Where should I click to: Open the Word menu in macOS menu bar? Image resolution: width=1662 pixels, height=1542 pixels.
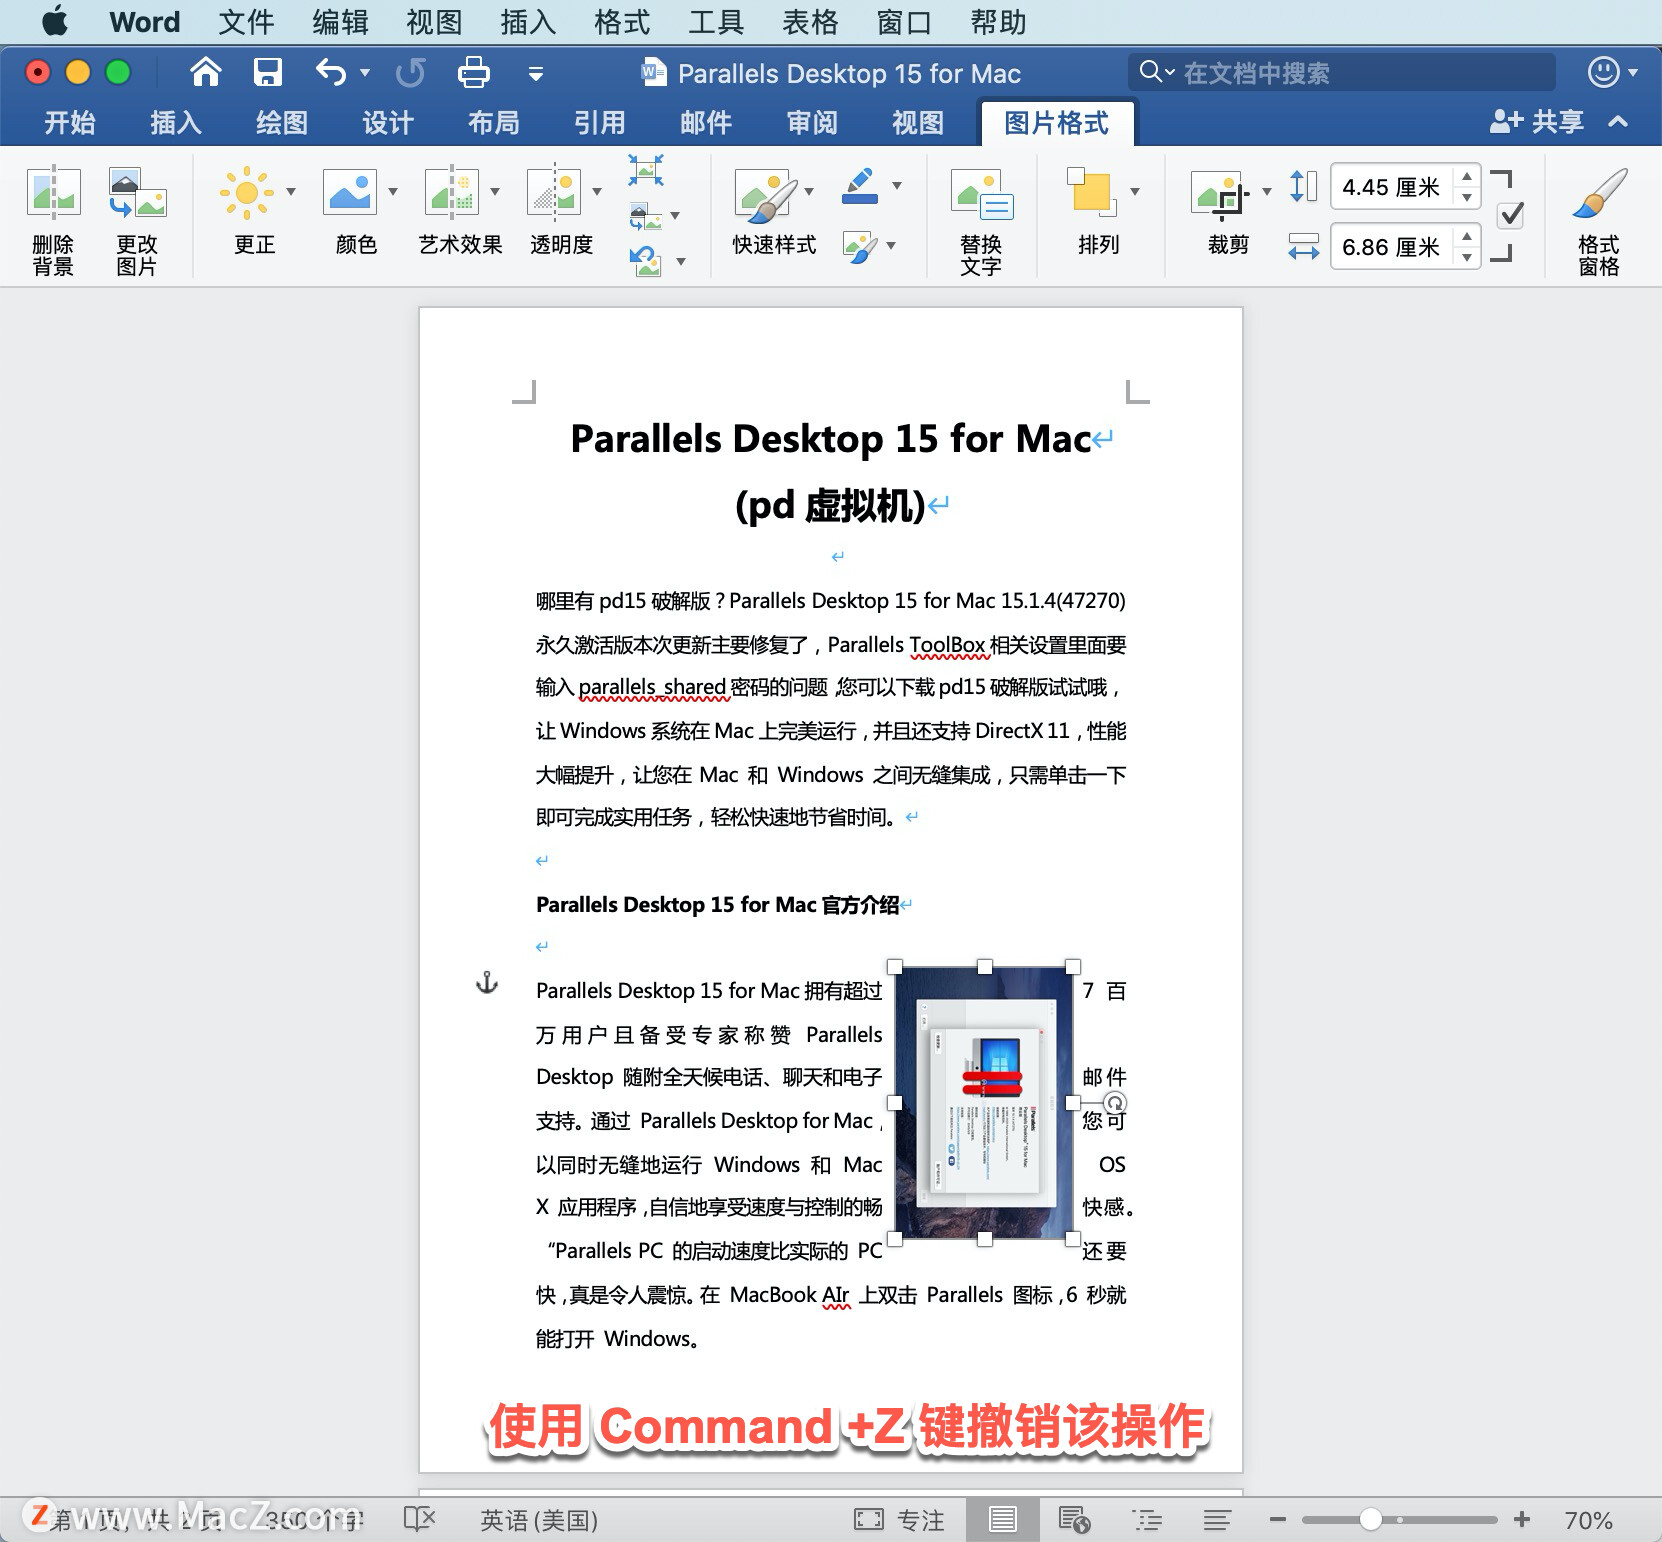[x=145, y=21]
